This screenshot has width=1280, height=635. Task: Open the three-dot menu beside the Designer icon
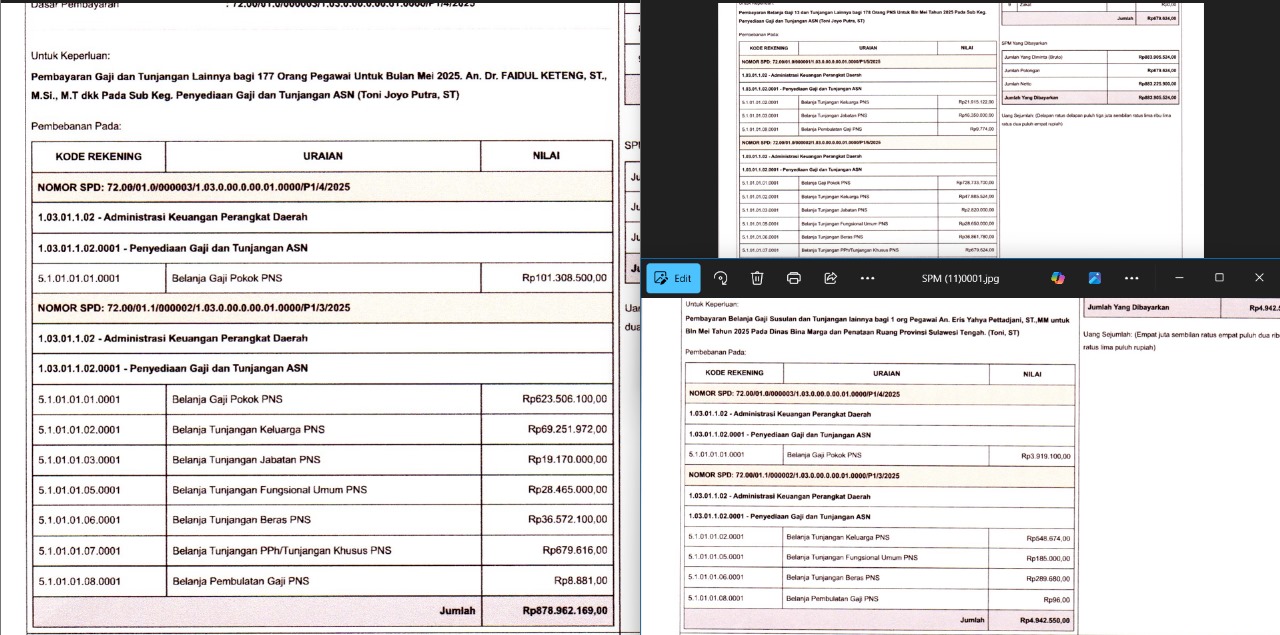(1131, 278)
